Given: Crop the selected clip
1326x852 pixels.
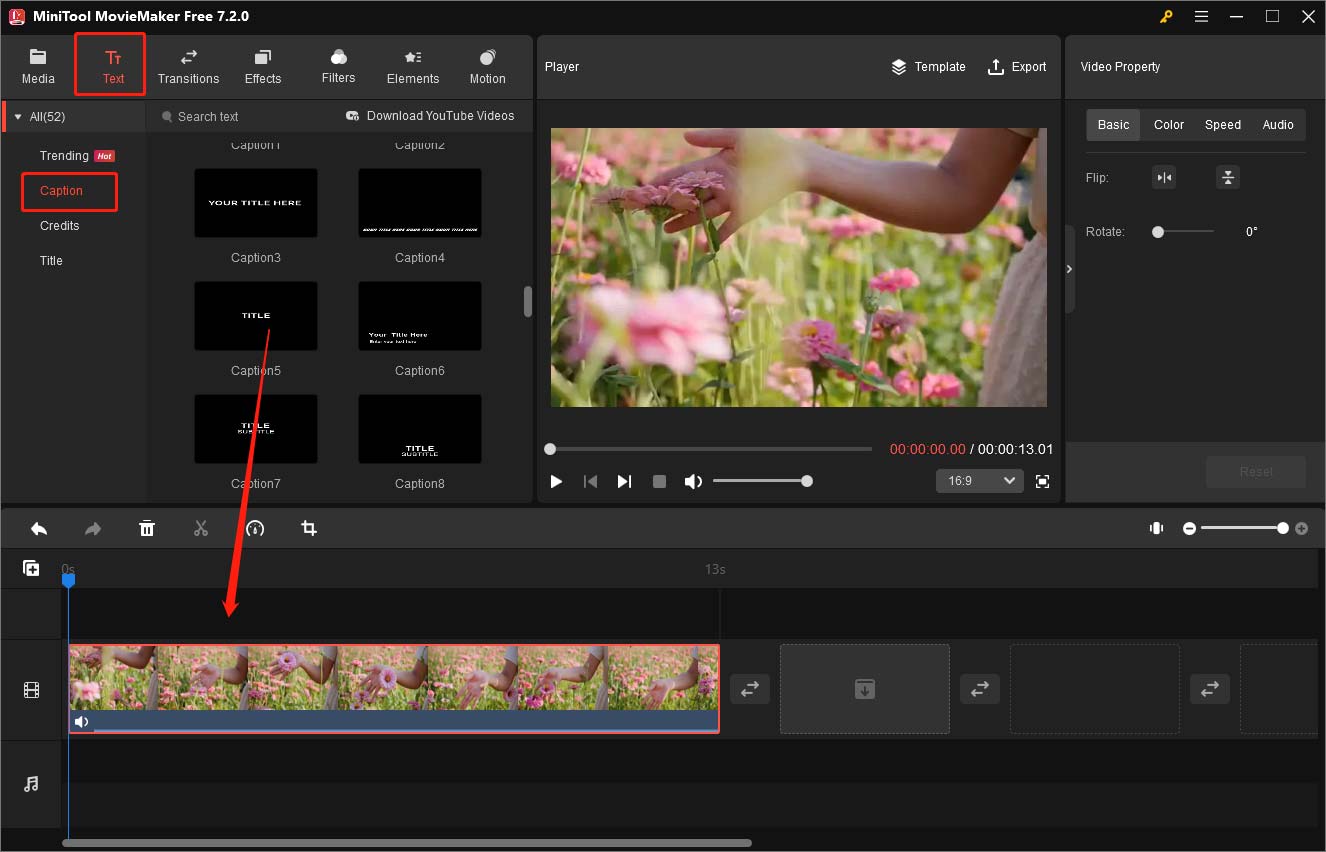Looking at the screenshot, I should 309,528.
